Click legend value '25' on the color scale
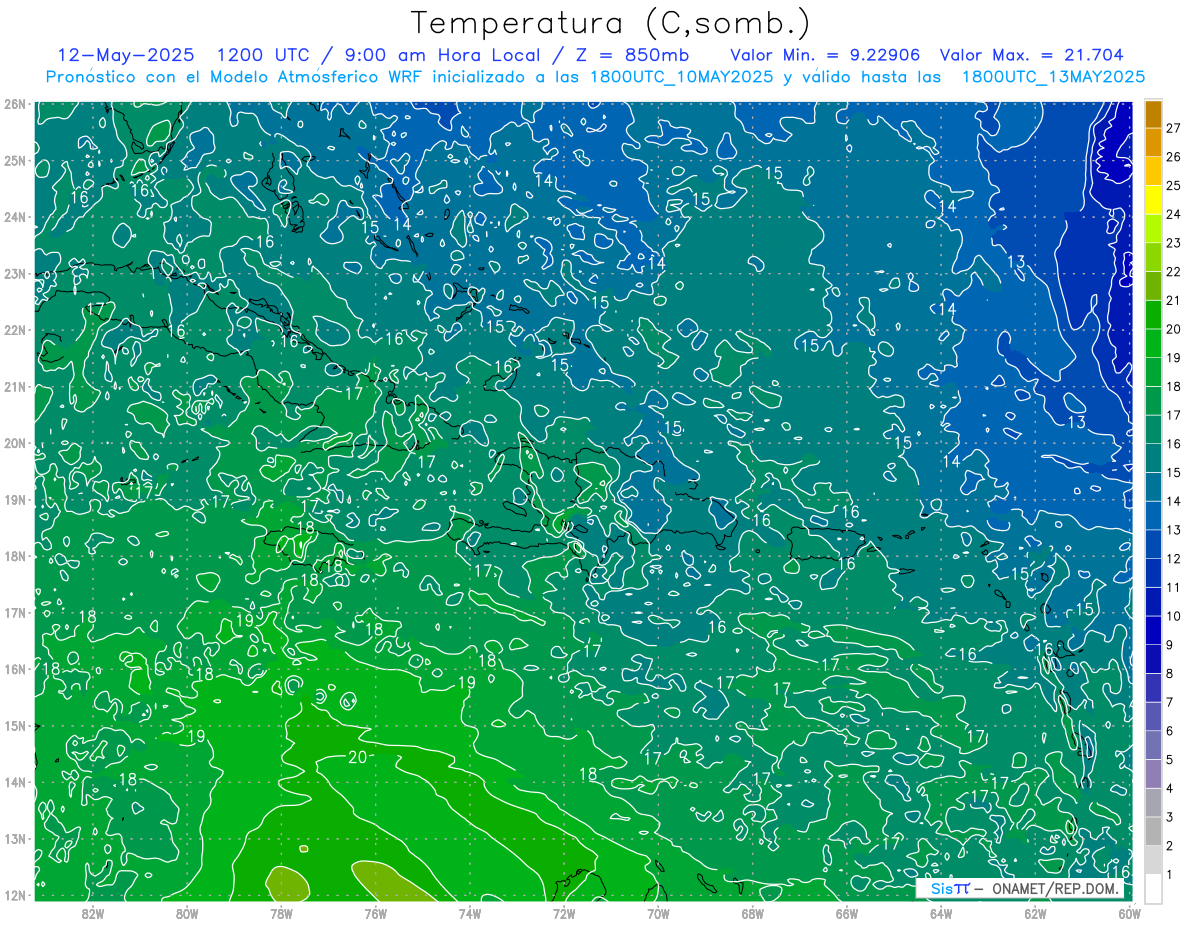This screenshot has width=1200, height=927. 1173,186
